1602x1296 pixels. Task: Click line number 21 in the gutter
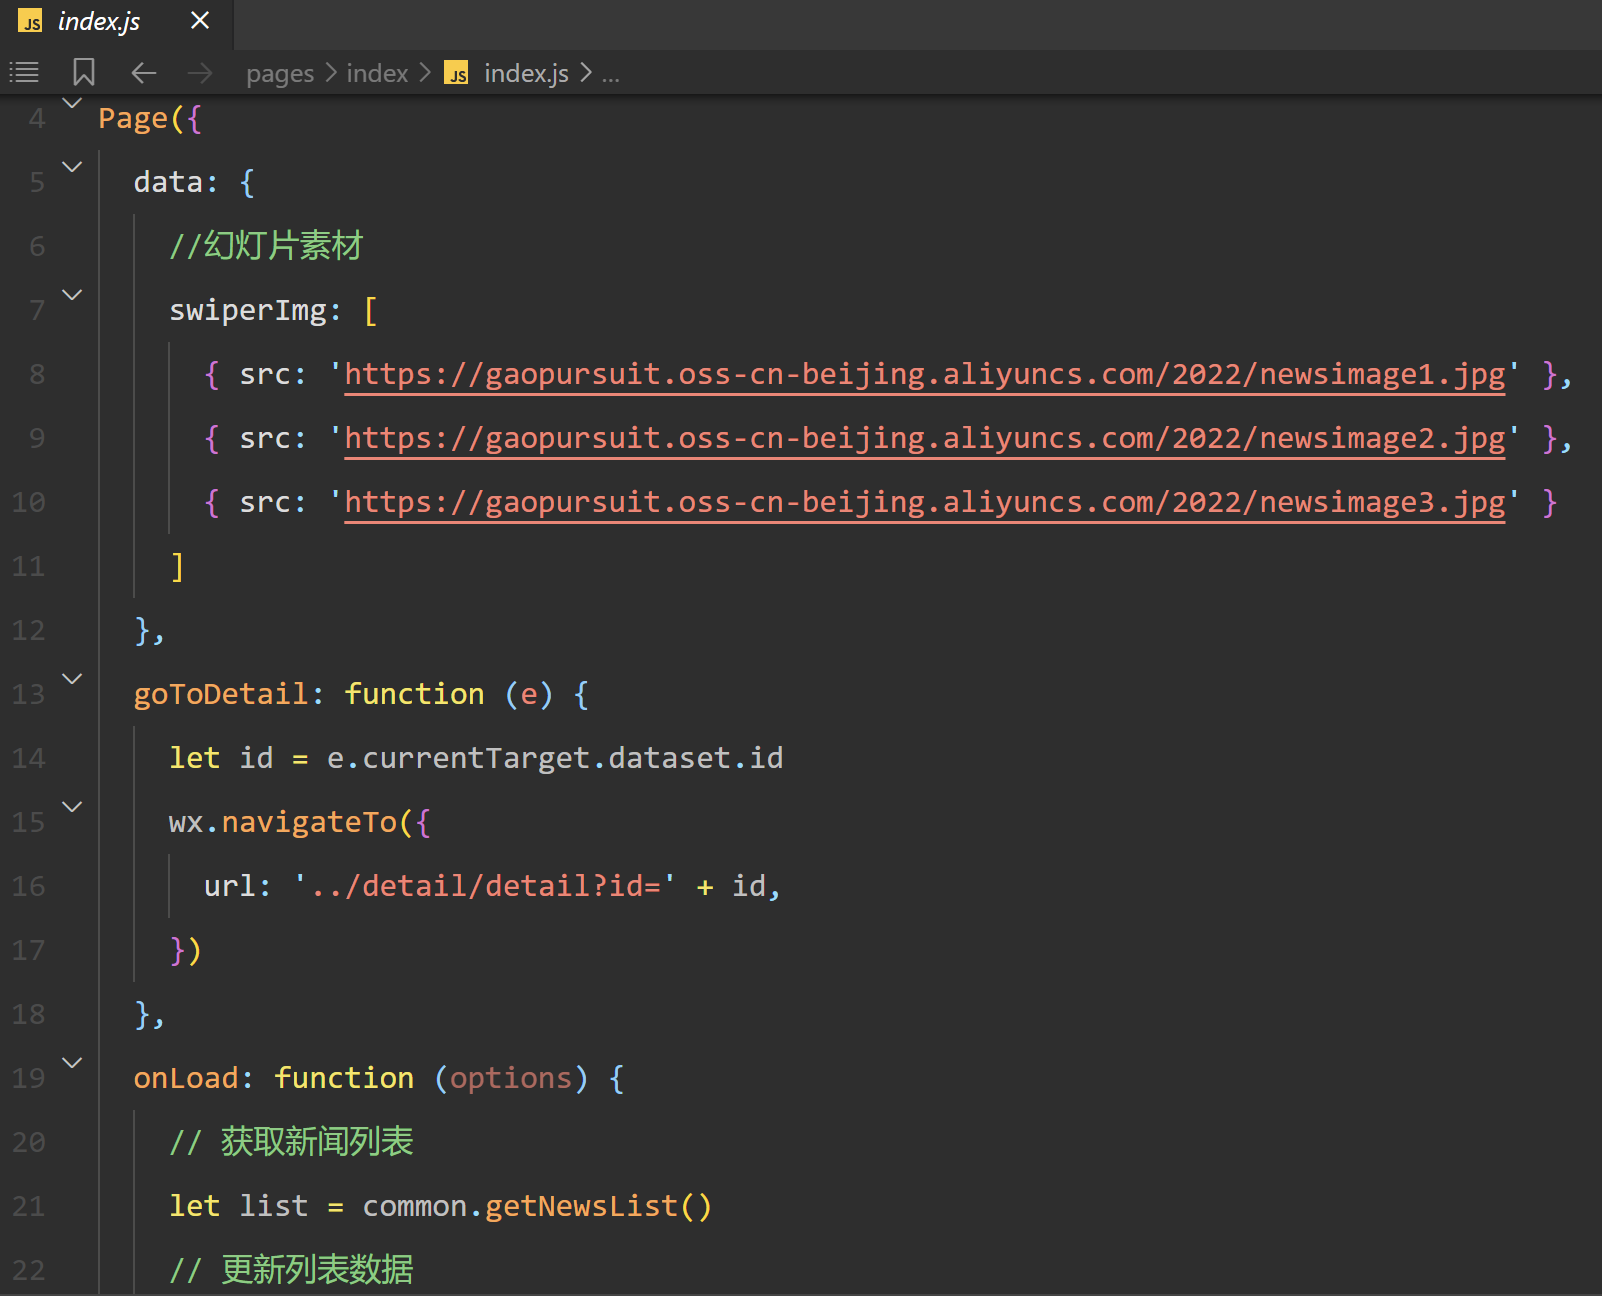[x=29, y=1207]
